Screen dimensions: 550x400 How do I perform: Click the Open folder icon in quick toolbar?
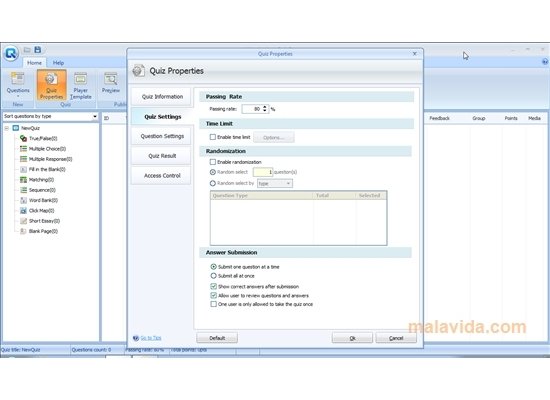[27, 50]
